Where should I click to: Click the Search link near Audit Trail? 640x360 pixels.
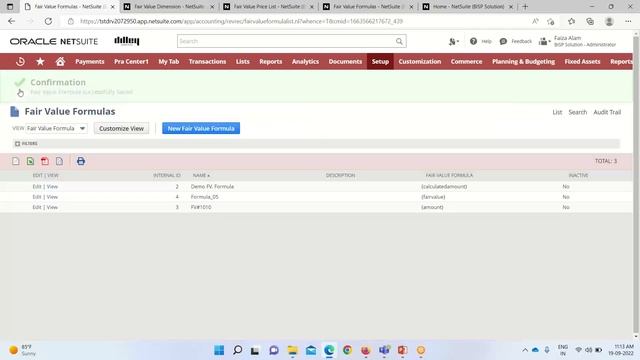click(578, 112)
